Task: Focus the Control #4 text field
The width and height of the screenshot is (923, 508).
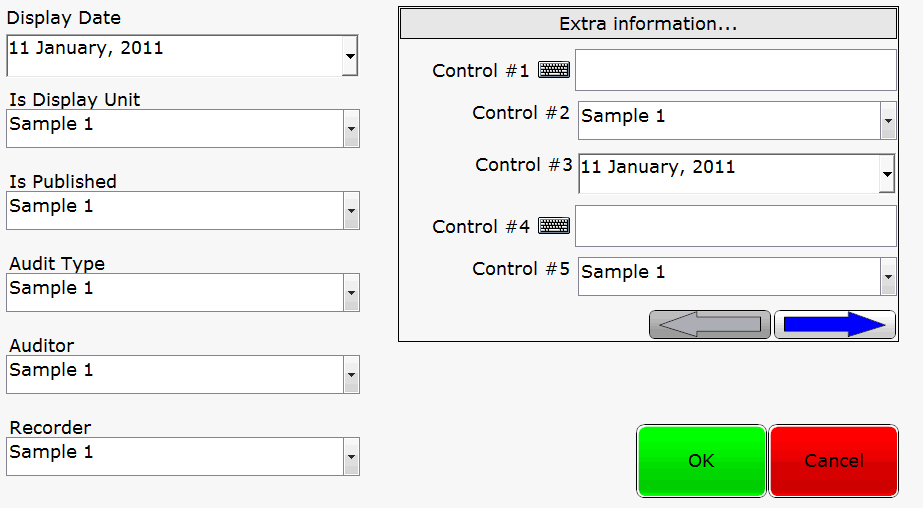Action: [x=736, y=226]
